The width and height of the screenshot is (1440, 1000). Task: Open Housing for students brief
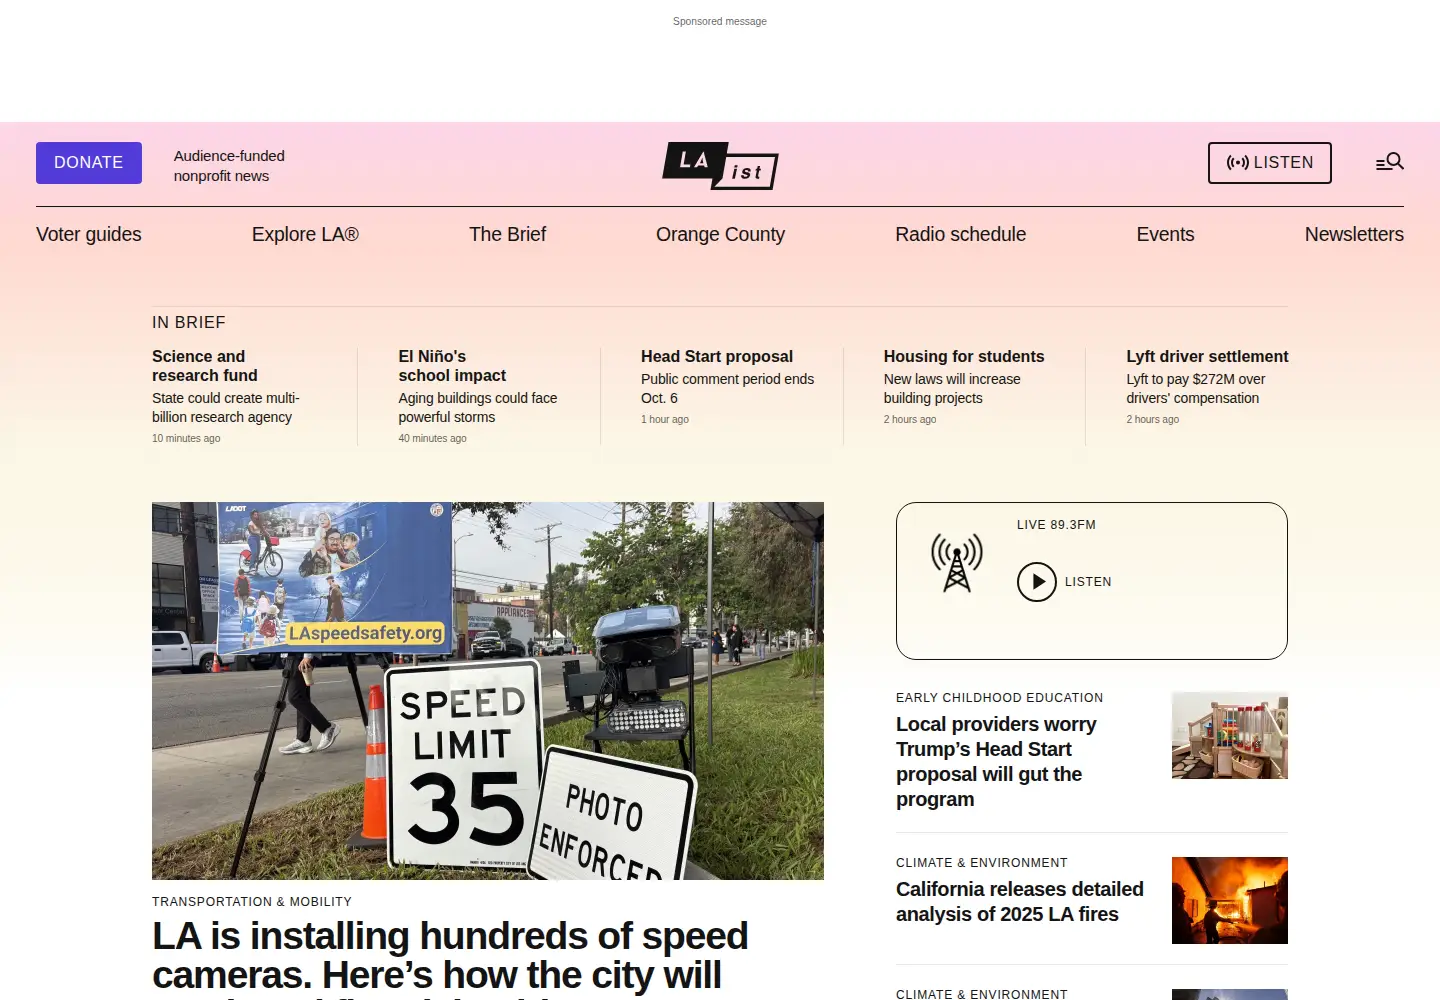point(964,356)
